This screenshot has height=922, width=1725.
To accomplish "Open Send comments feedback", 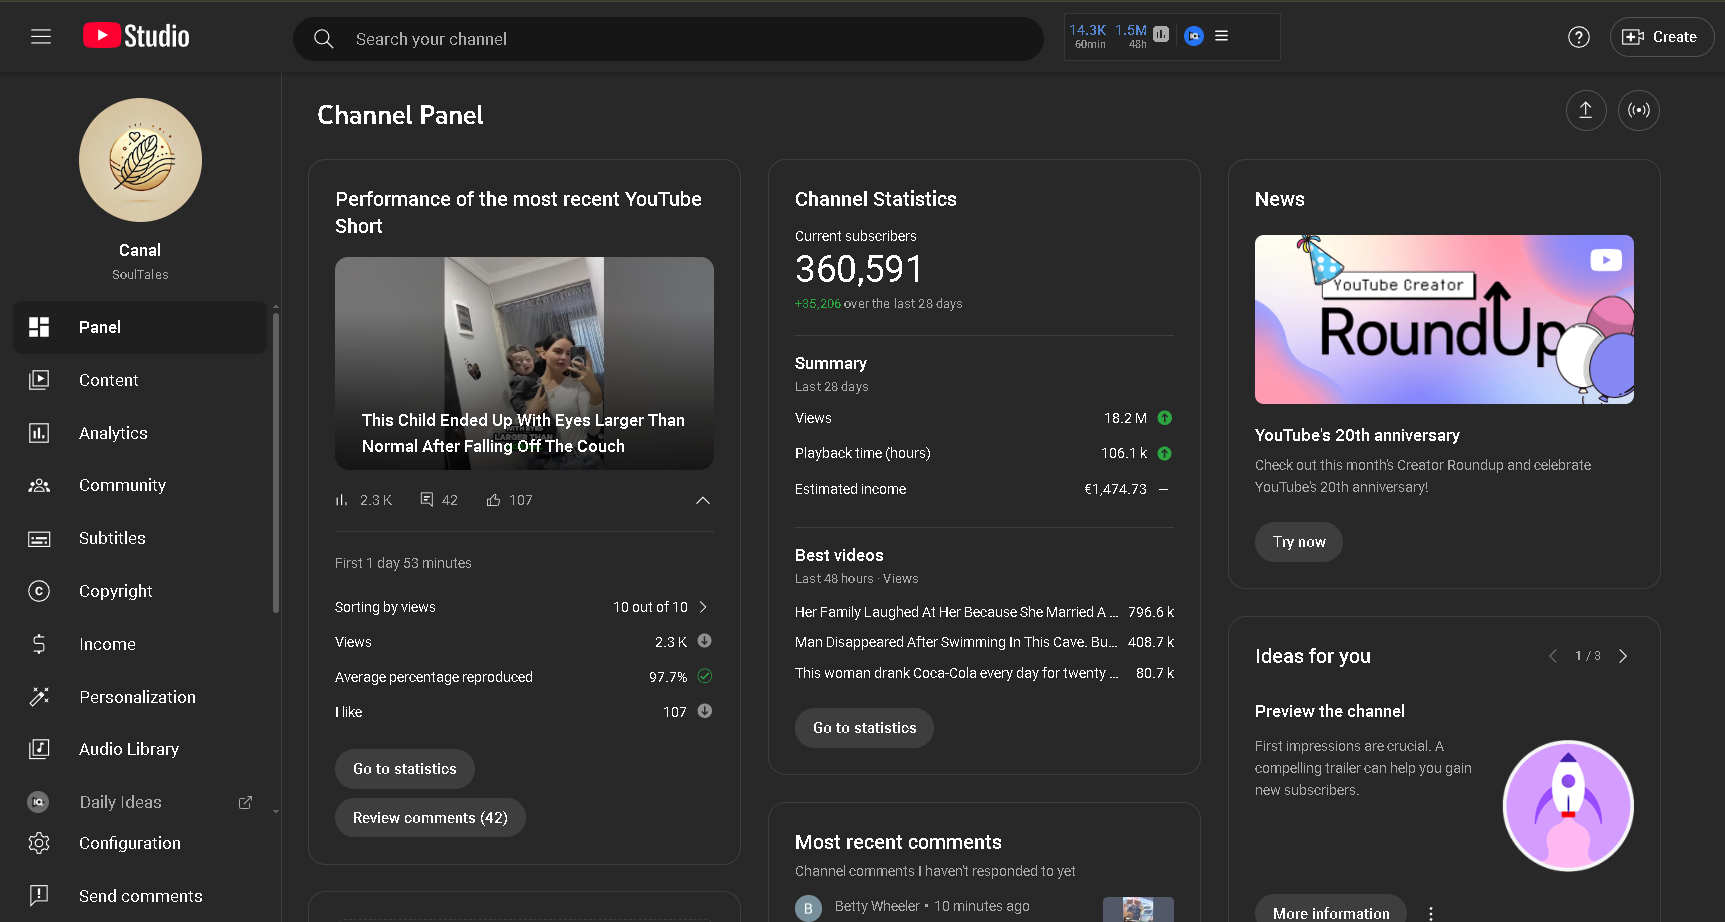I will (140, 896).
